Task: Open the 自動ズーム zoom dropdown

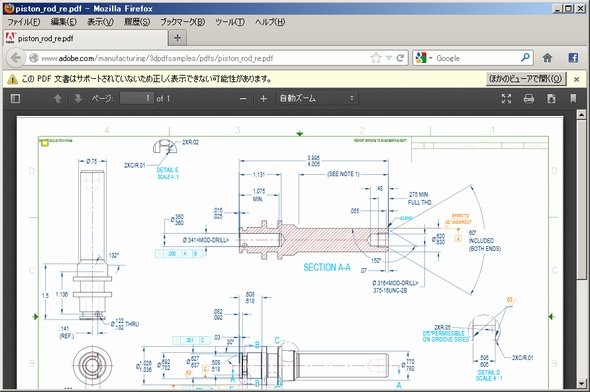Action: [x=317, y=99]
